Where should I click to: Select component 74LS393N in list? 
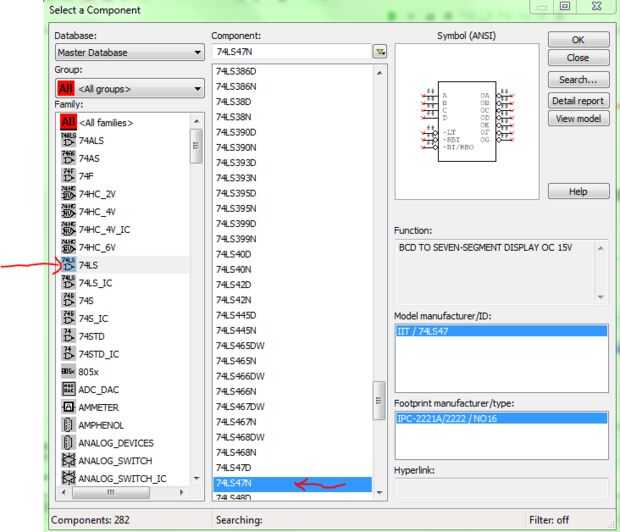(x=236, y=178)
